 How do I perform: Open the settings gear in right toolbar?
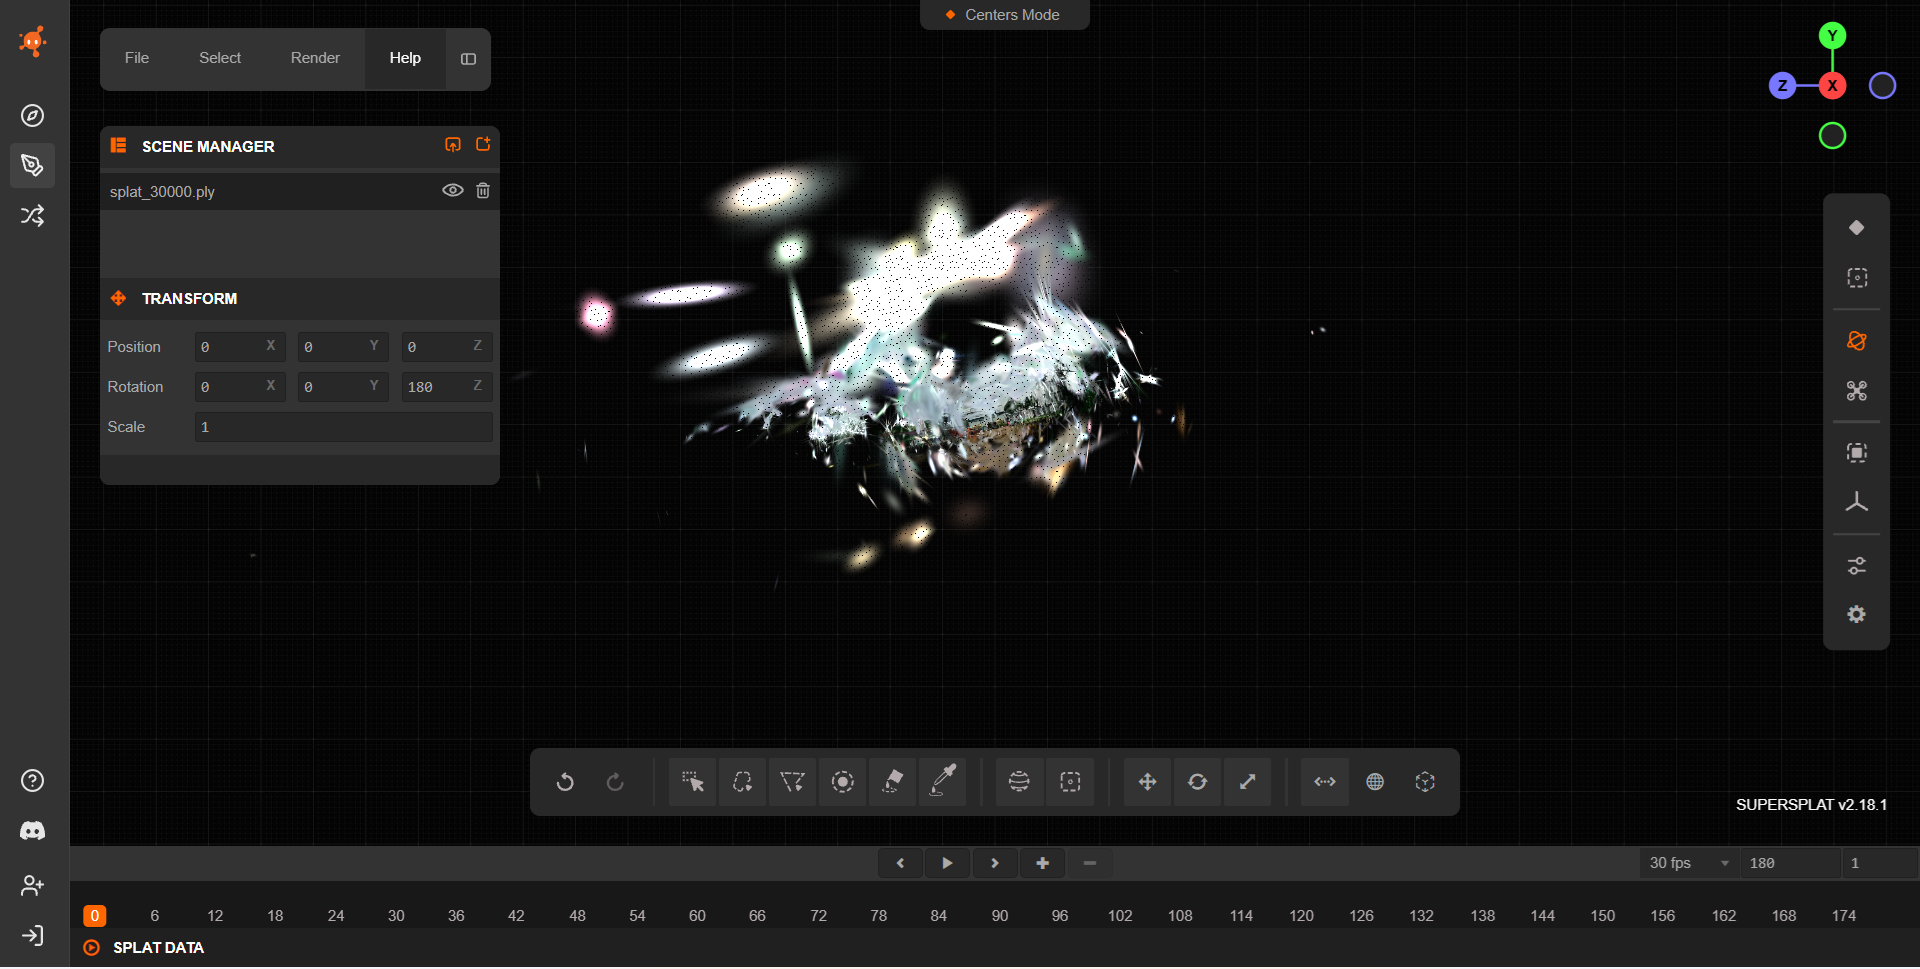point(1857,615)
